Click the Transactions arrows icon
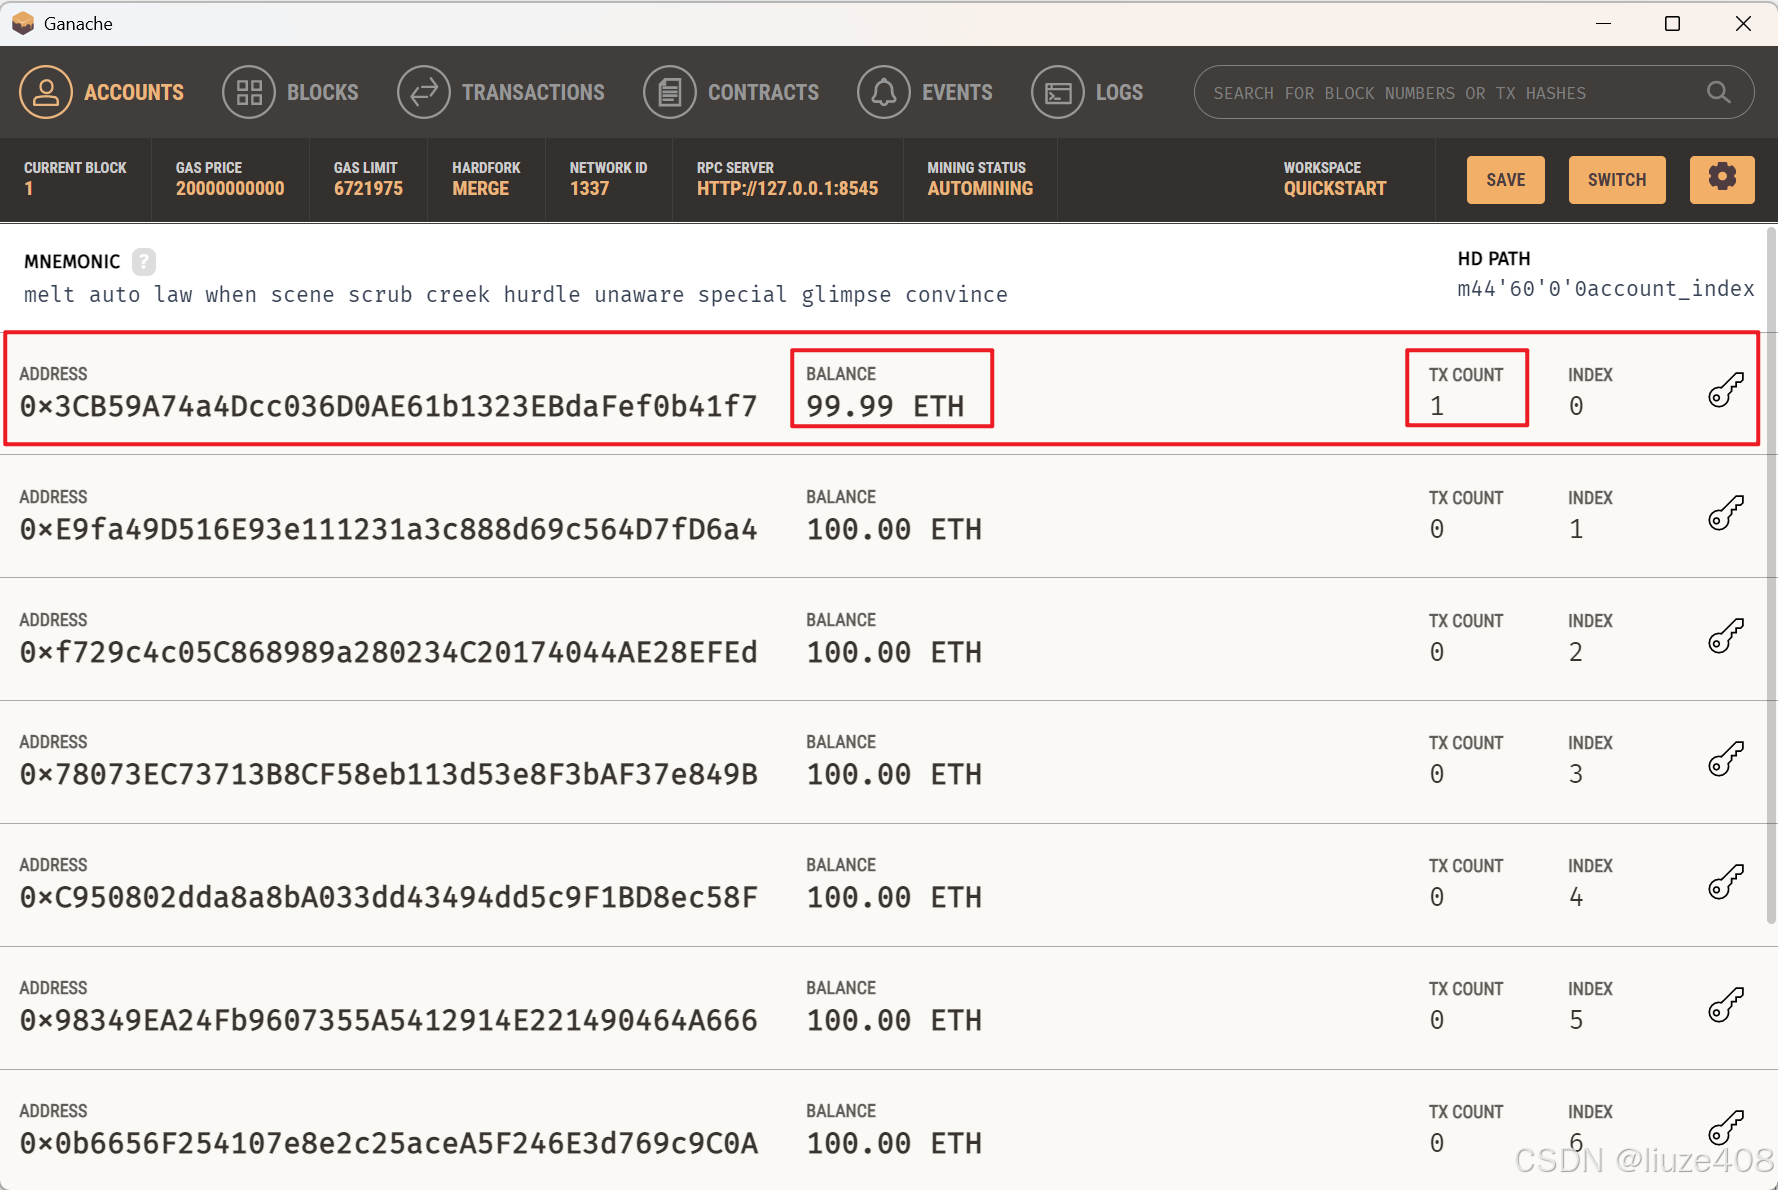This screenshot has width=1778, height=1190. (x=424, y=92)
